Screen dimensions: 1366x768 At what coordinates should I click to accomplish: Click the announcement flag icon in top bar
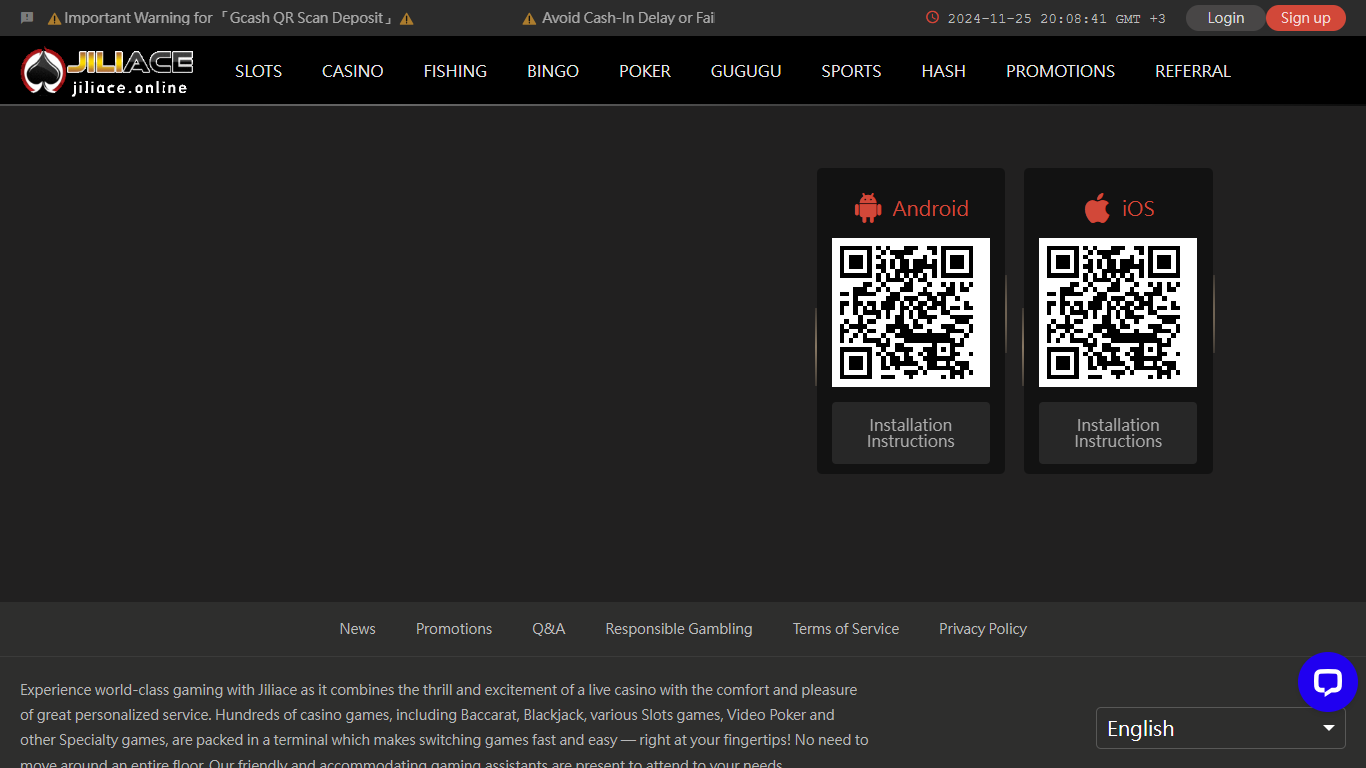coord(27,18)
